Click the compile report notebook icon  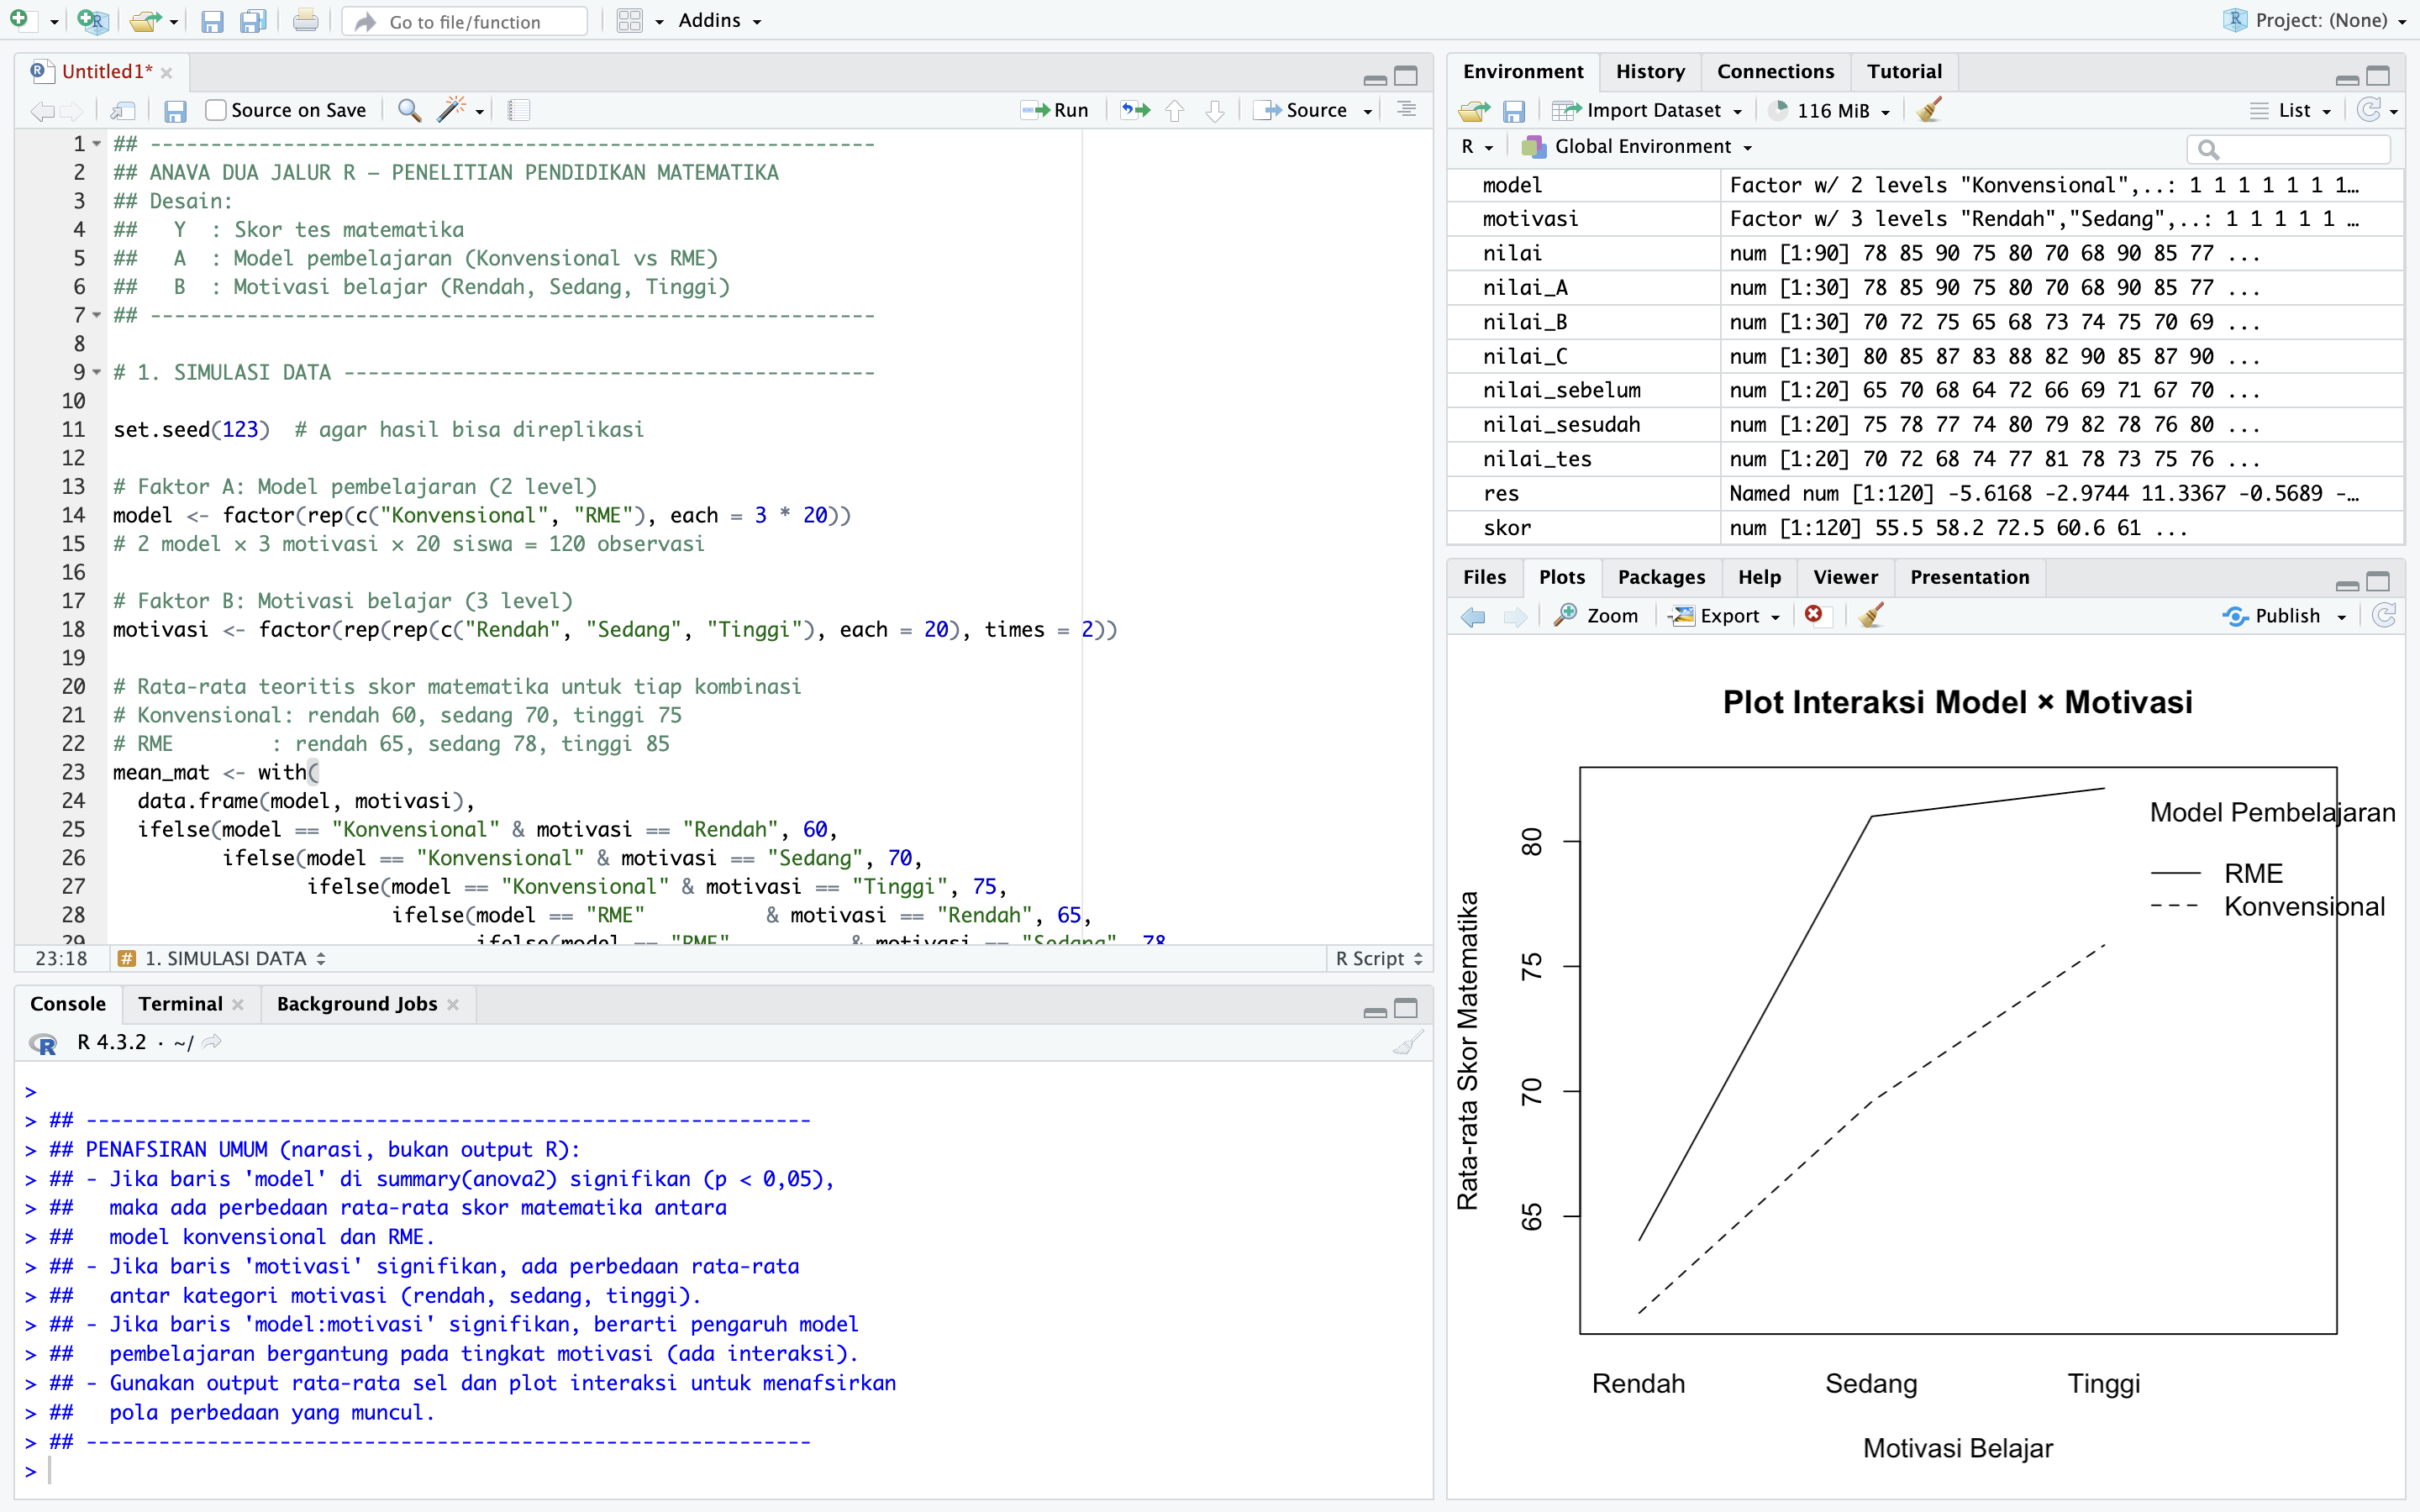[518, 110]
